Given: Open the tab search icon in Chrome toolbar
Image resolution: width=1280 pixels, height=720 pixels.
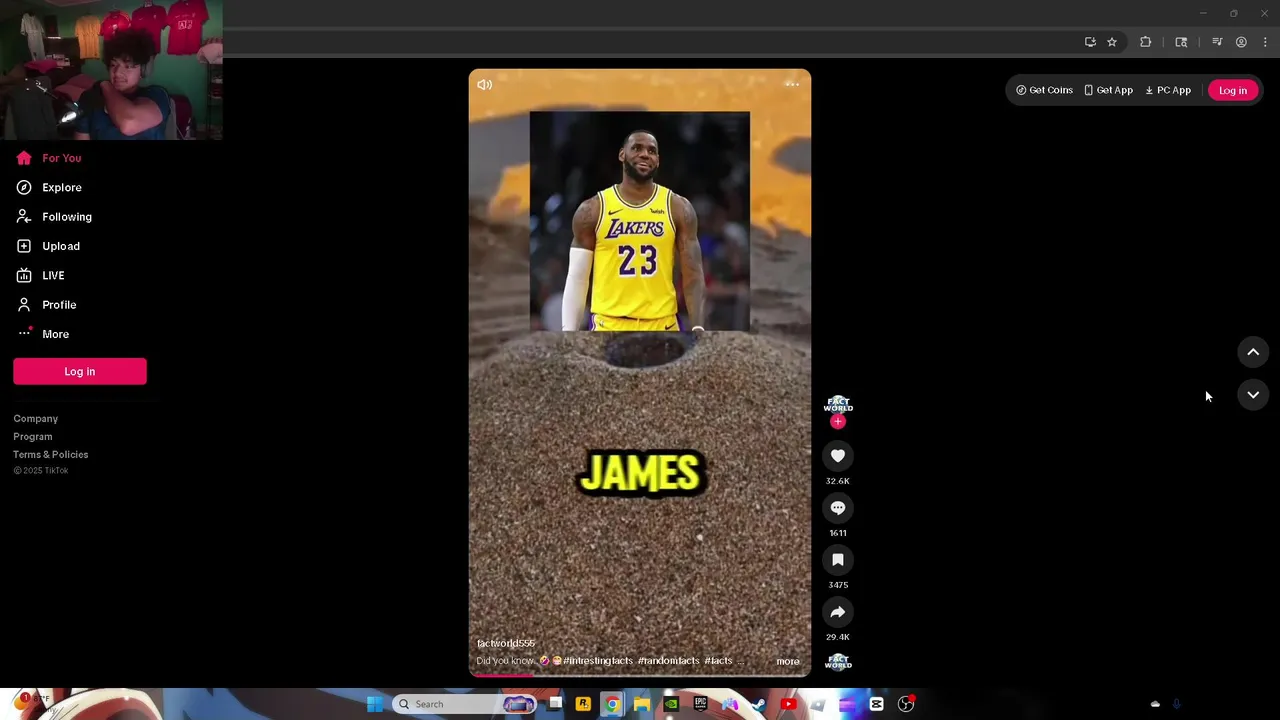Looking at the screenshot, I should [1181, 42].
